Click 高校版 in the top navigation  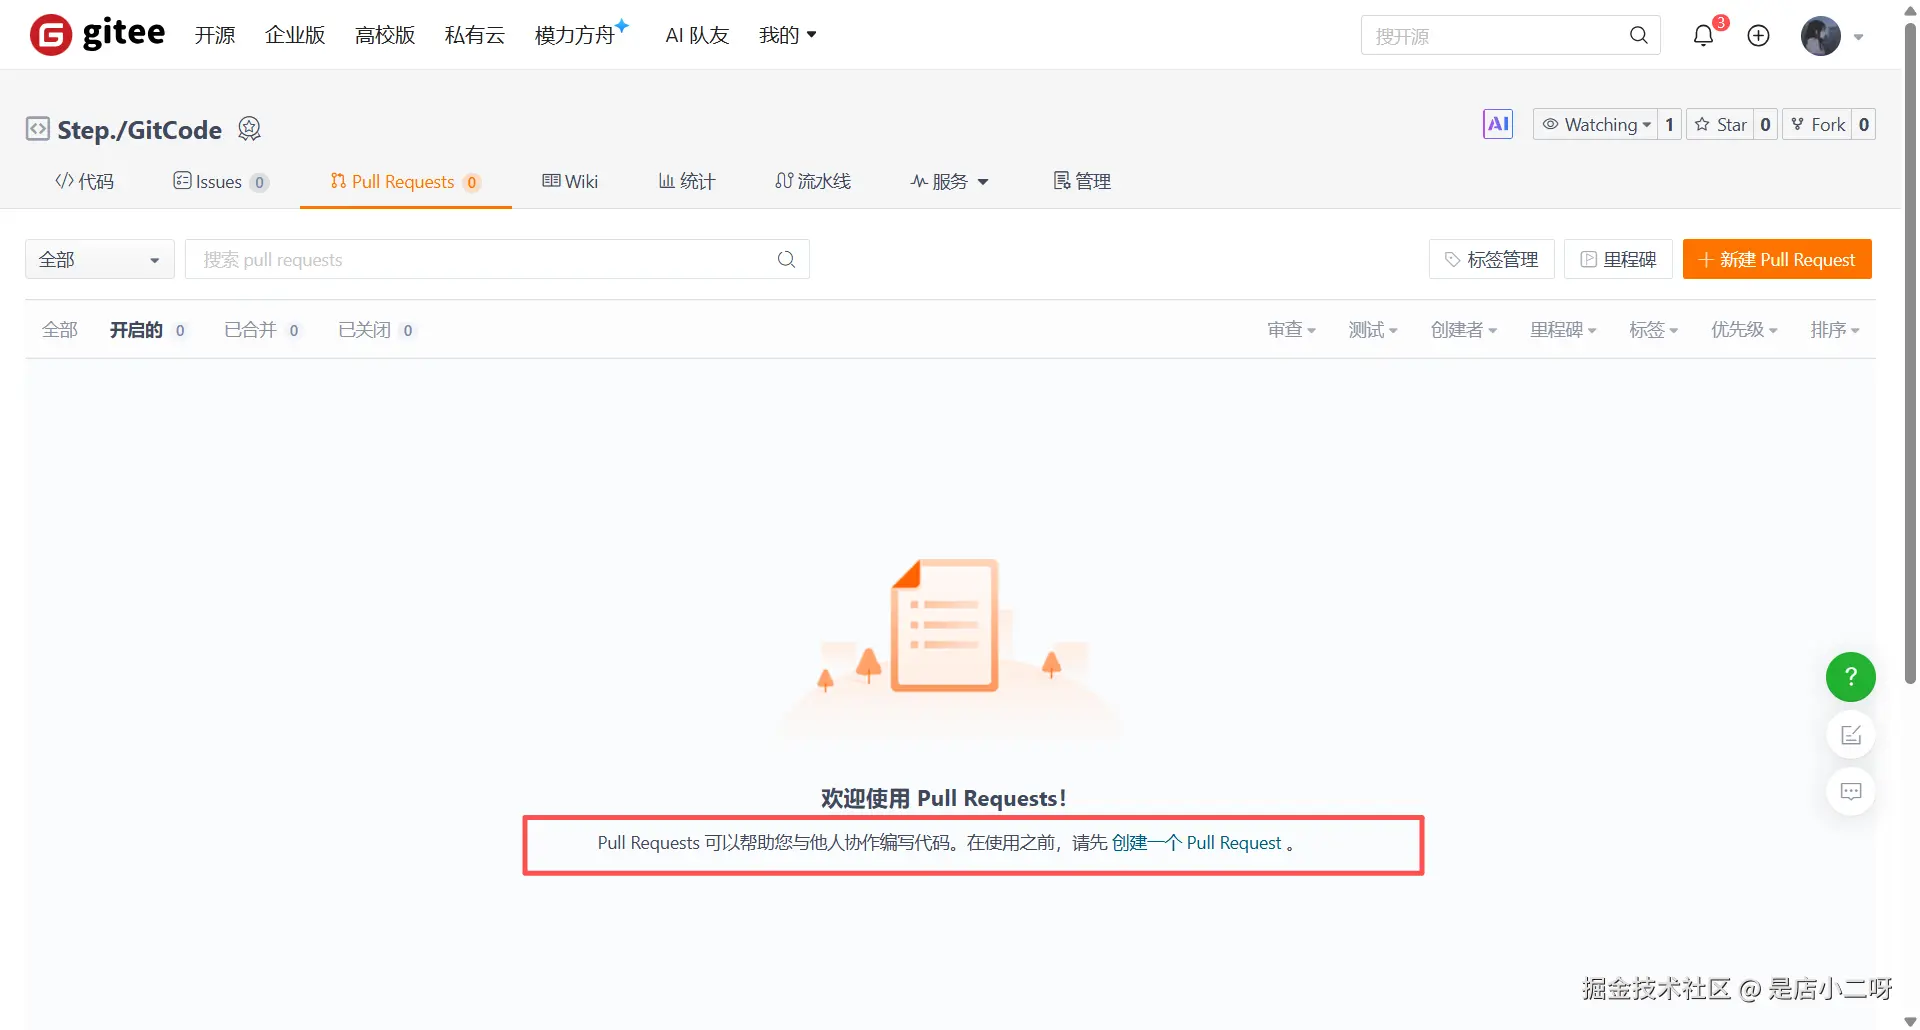(385, 35)
